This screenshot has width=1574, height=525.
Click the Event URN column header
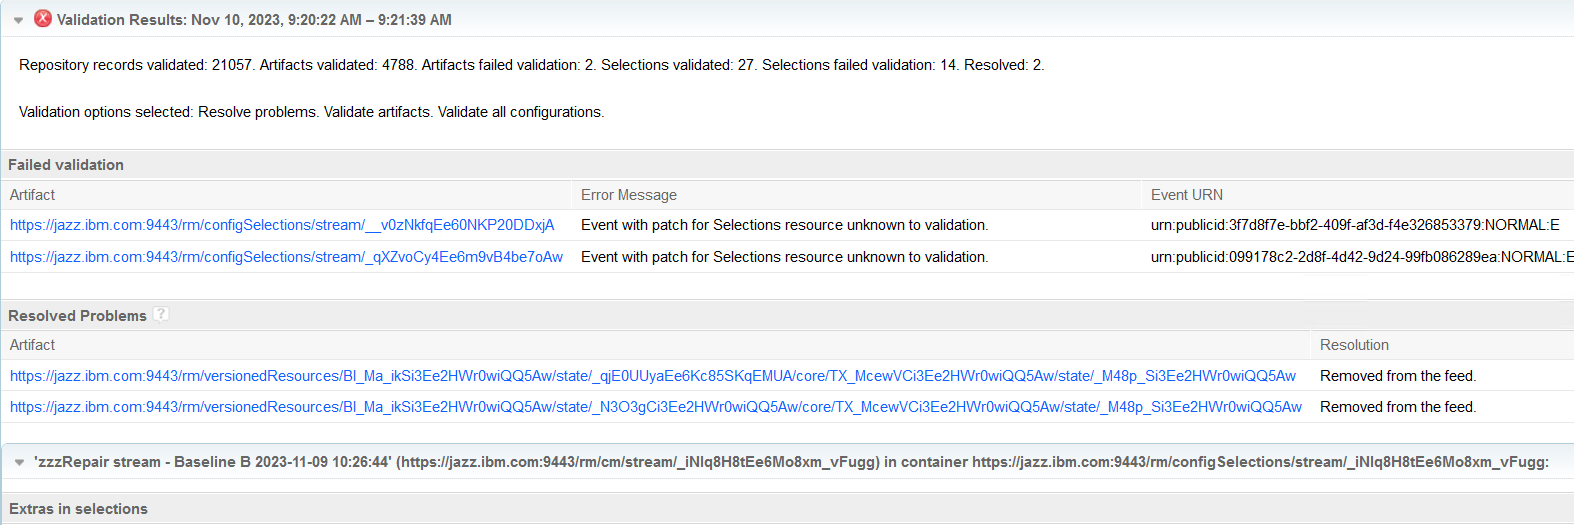(1186, 195)
